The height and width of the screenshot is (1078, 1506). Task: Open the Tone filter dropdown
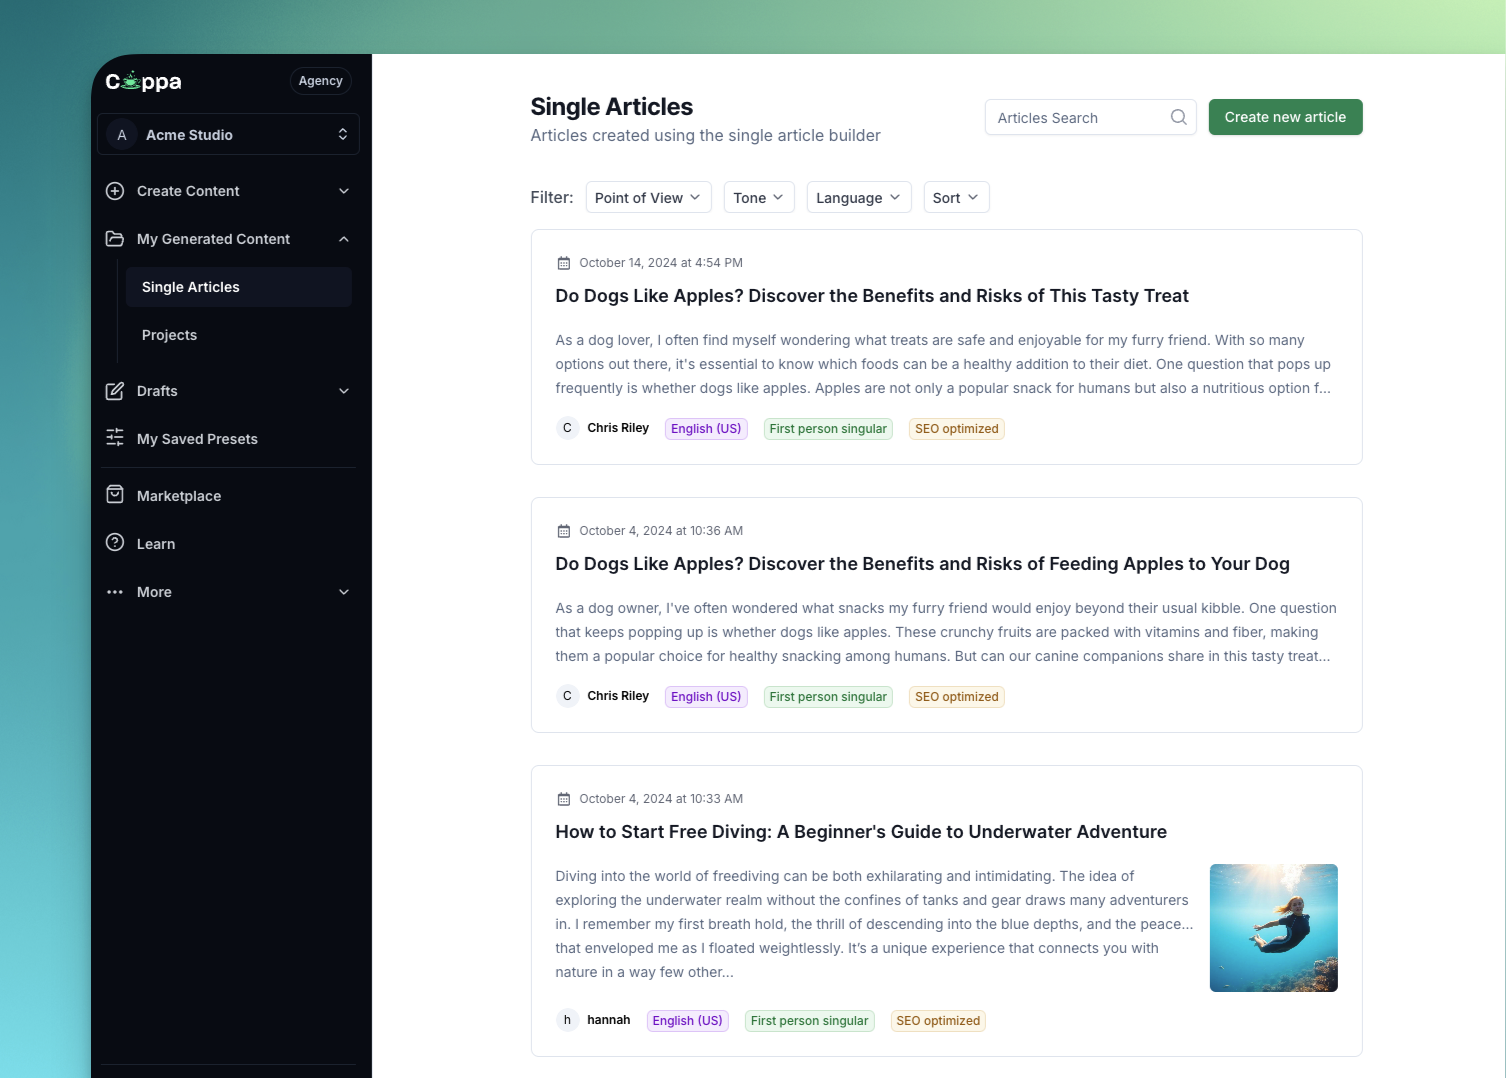[x=758, y=198]
